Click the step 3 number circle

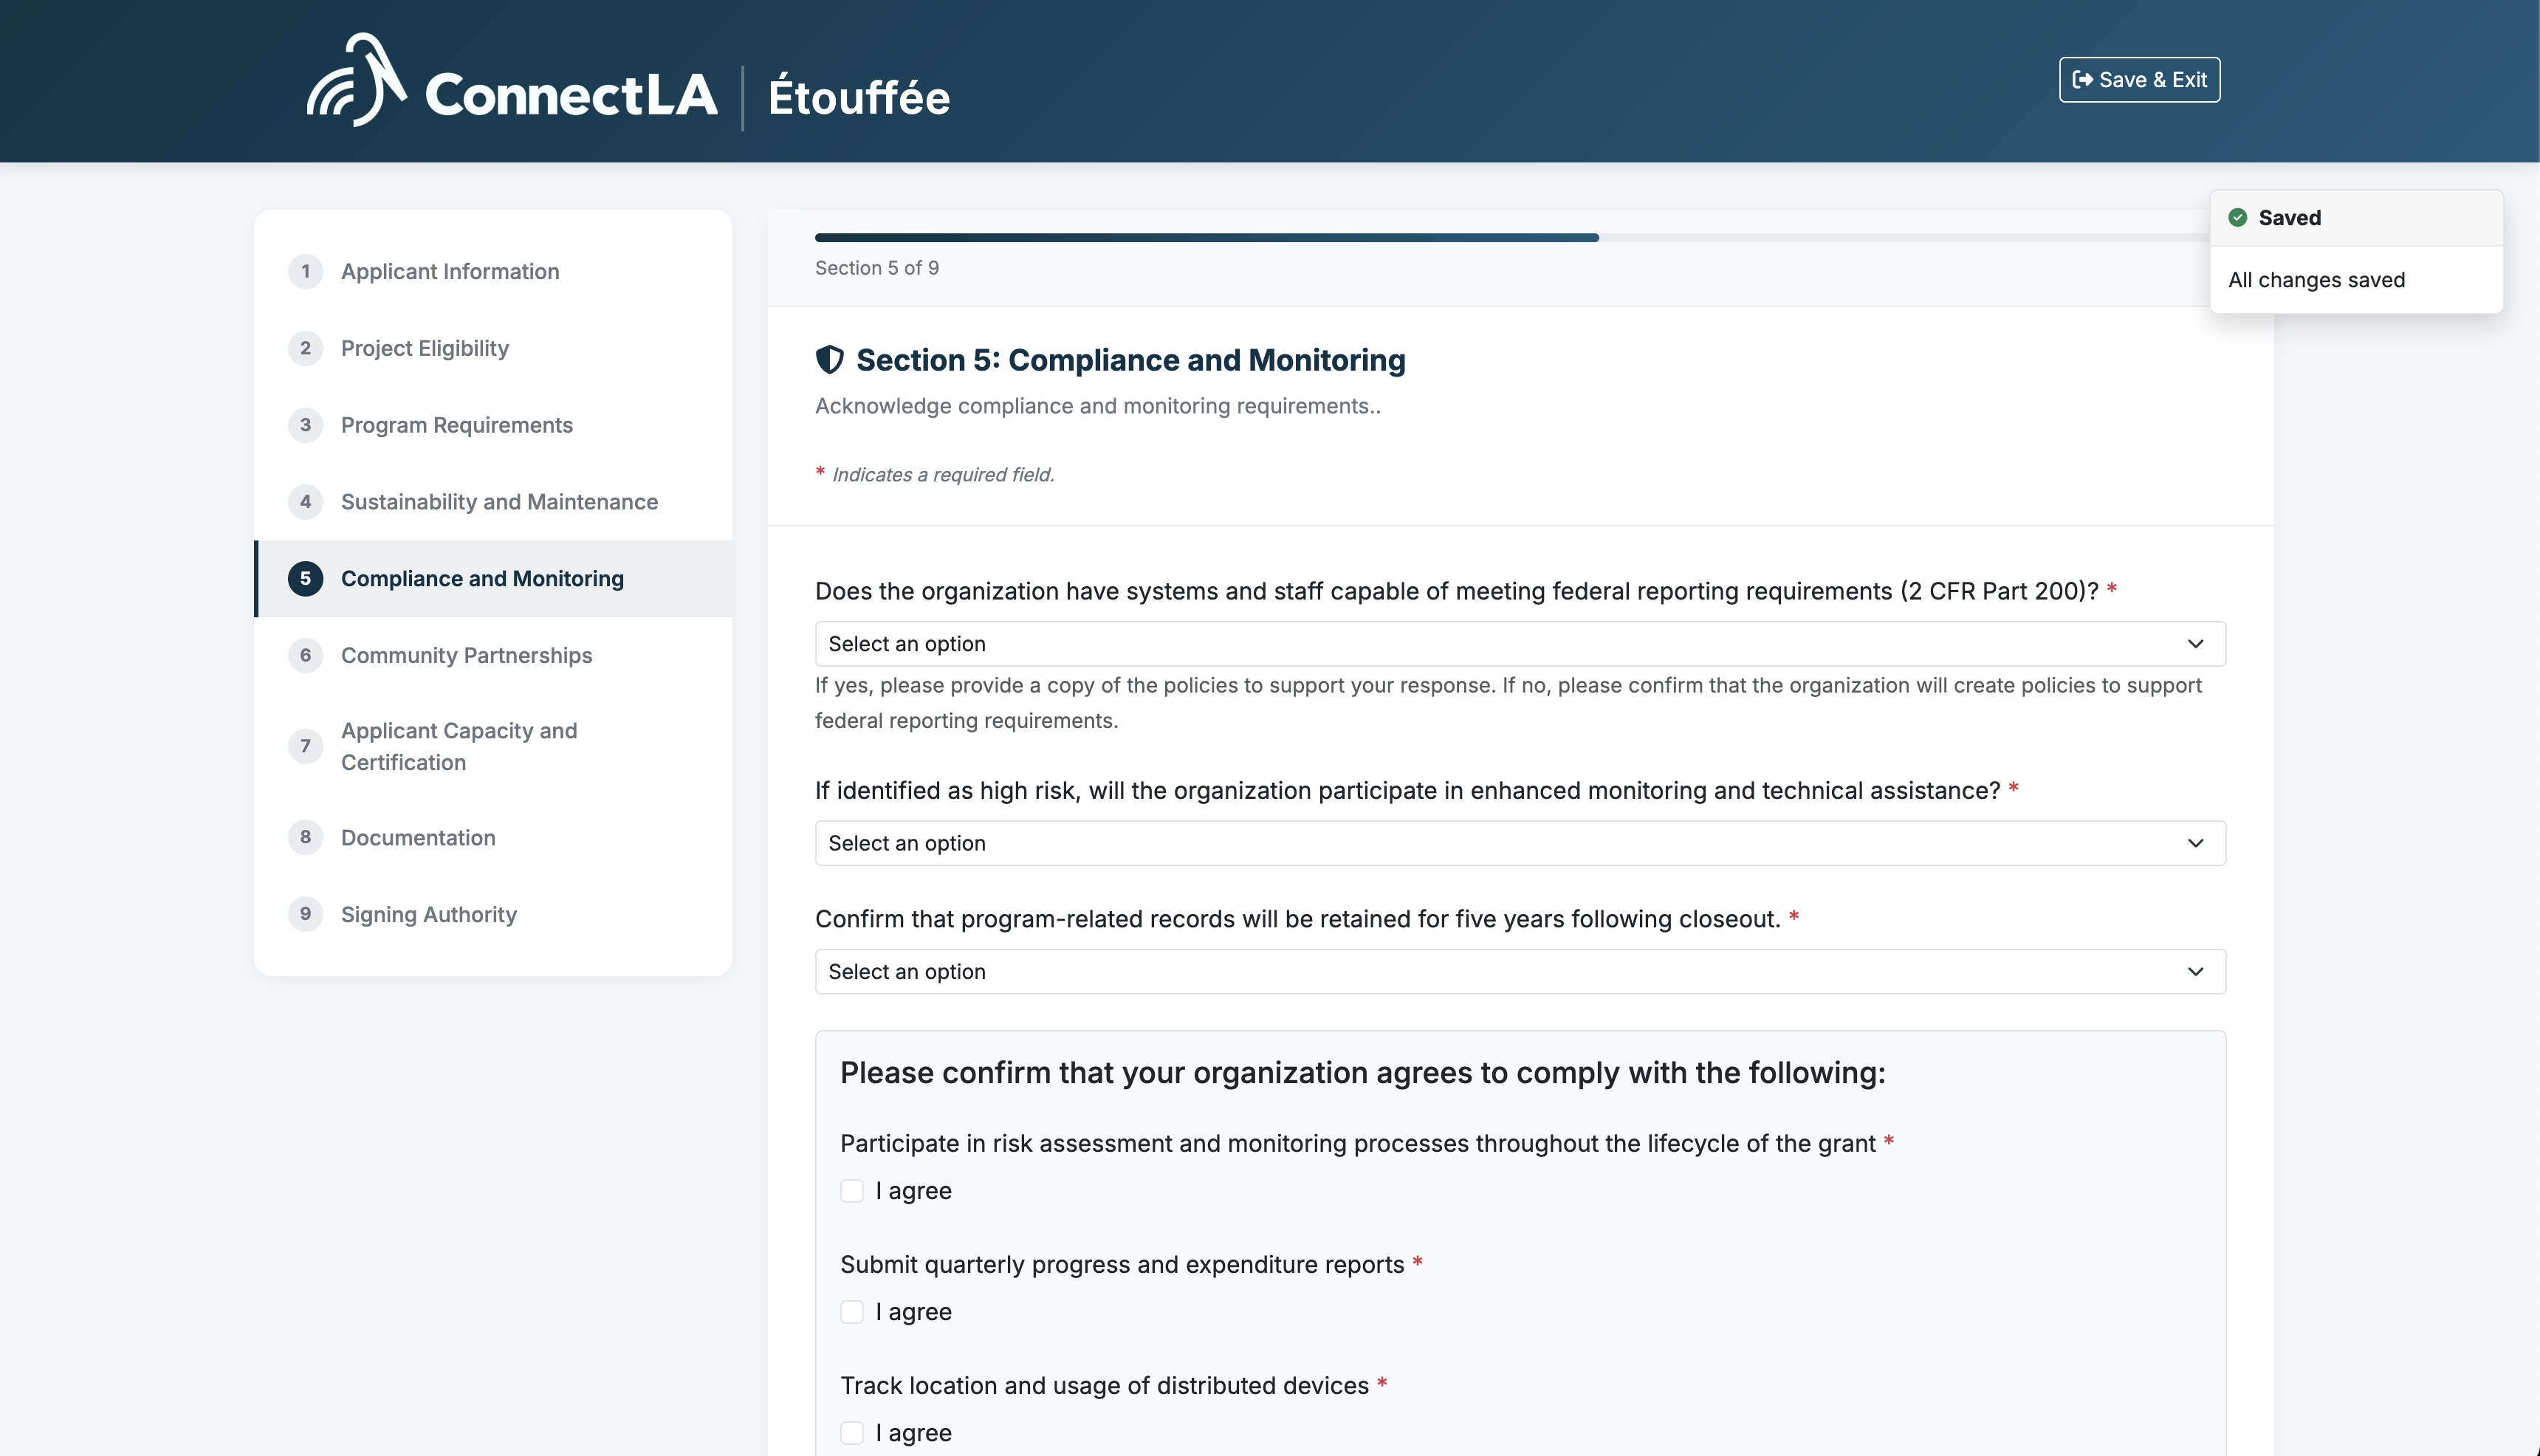click(x=305, y=425)
